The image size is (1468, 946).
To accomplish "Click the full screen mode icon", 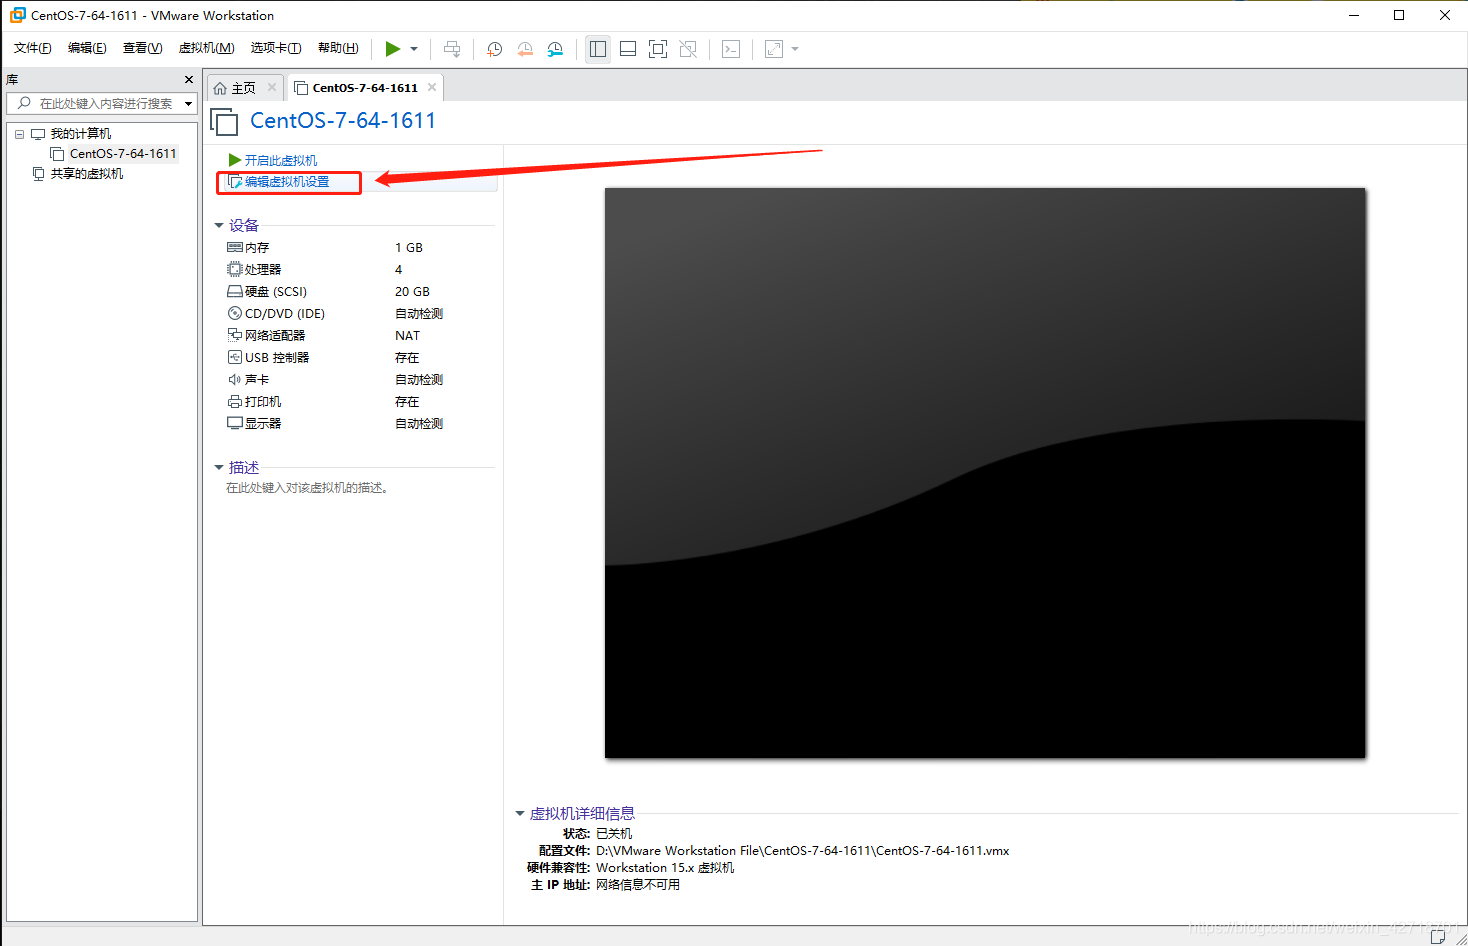I will 658,49.
